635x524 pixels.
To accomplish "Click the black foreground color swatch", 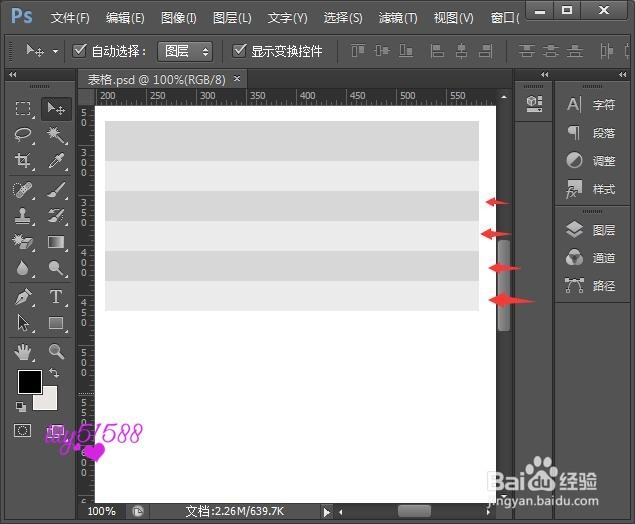I will (x=30, y=381).
